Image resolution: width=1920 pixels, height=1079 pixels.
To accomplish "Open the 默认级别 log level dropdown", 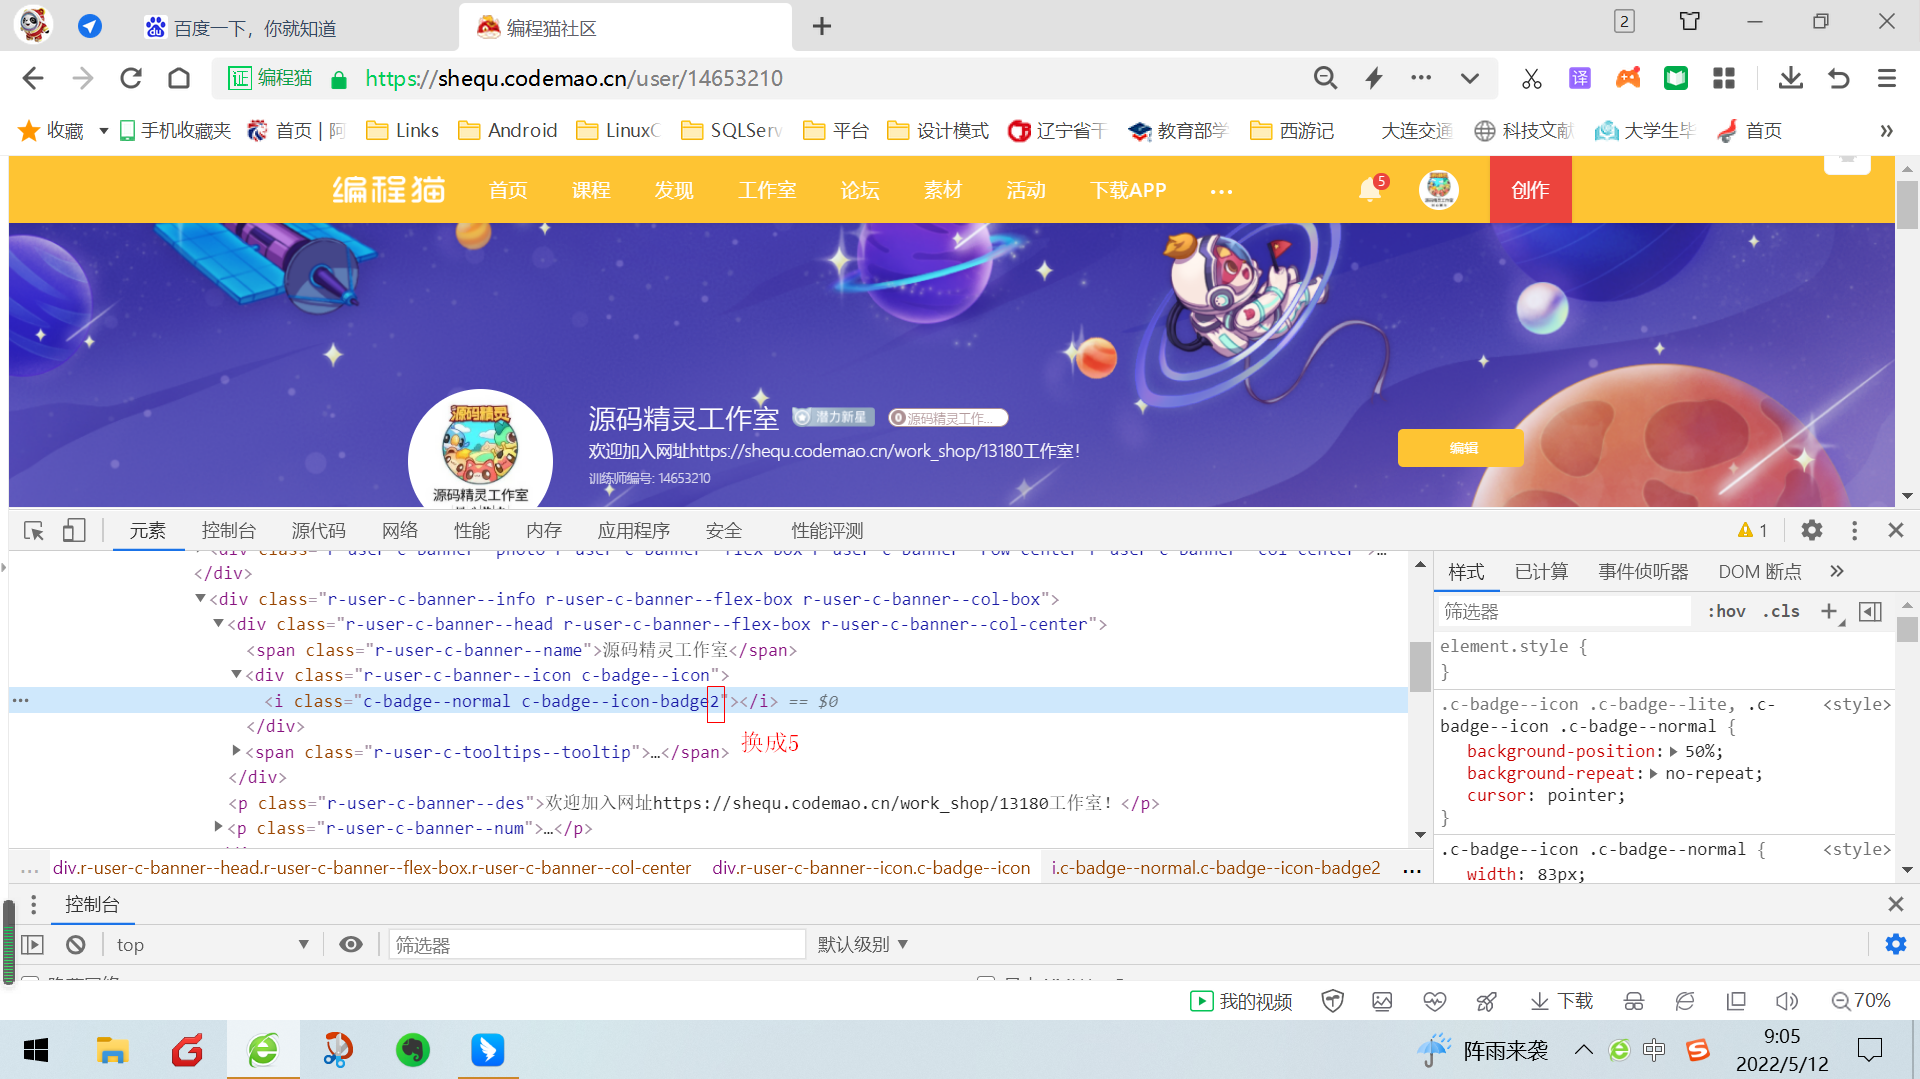I will (x=862, y=944).
